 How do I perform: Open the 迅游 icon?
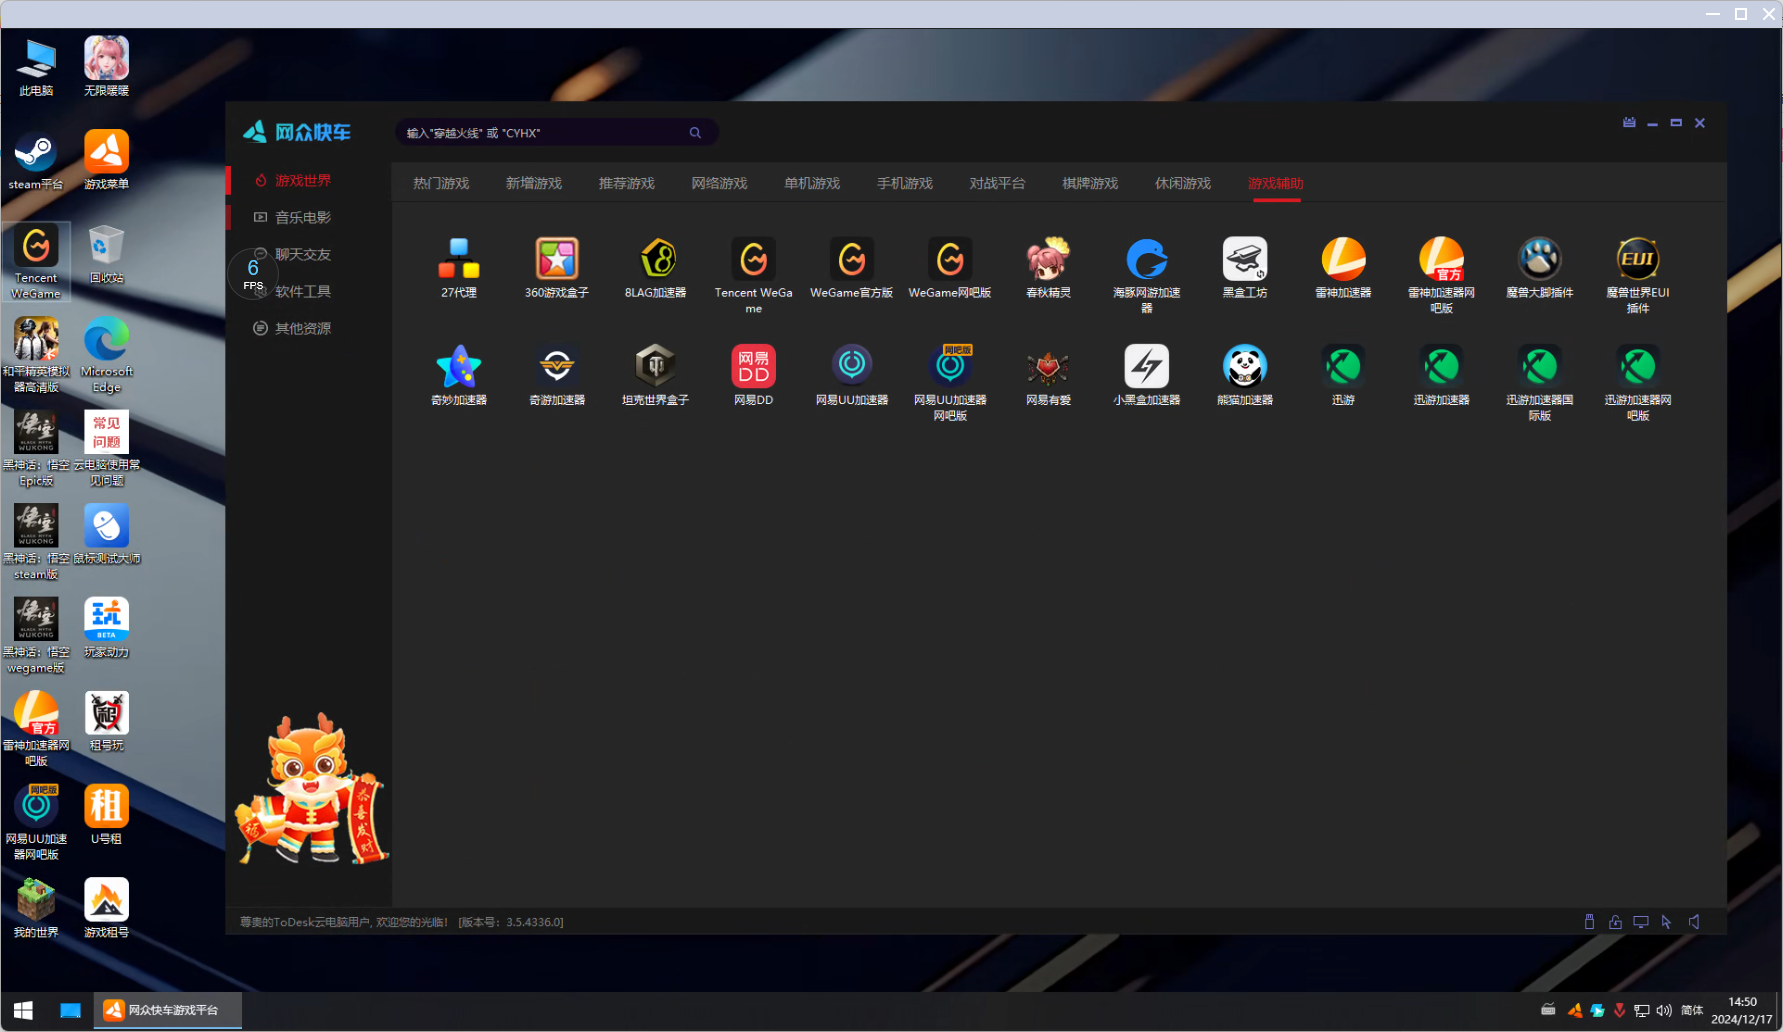pos(1343,375)
